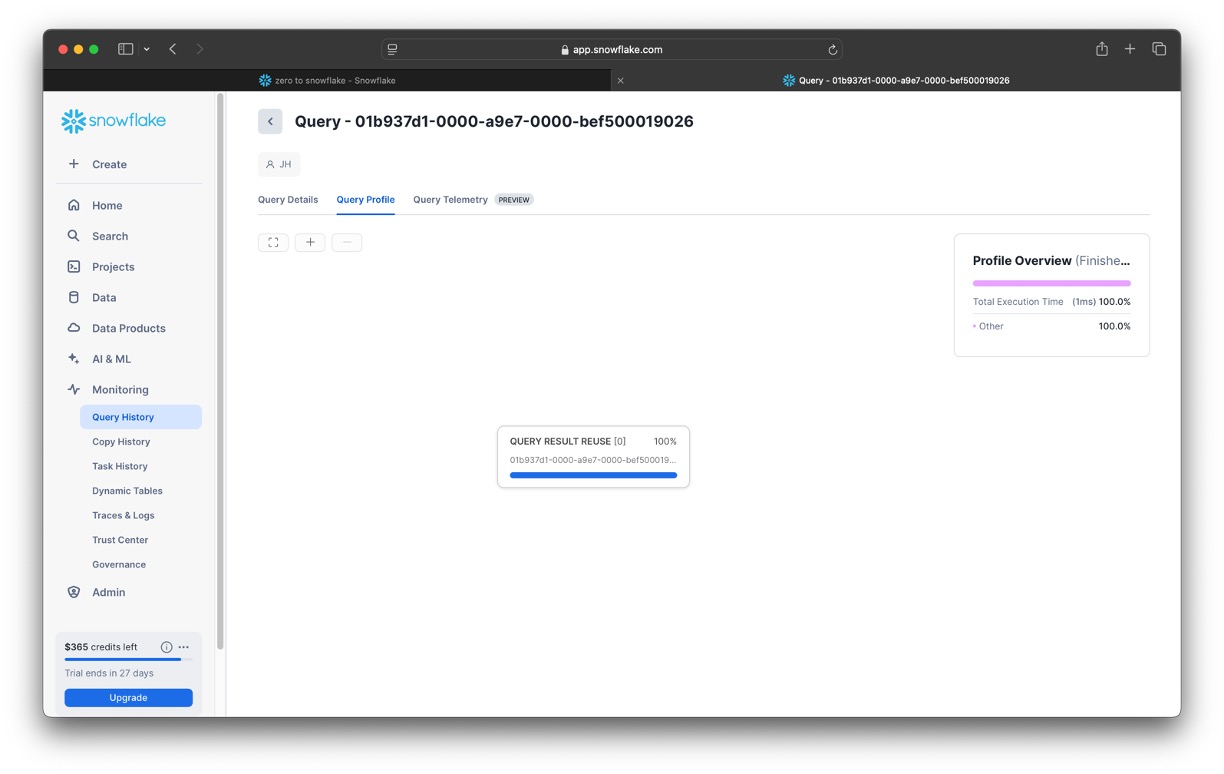
Task: Go back in Safari
Action: click(173, 49)
